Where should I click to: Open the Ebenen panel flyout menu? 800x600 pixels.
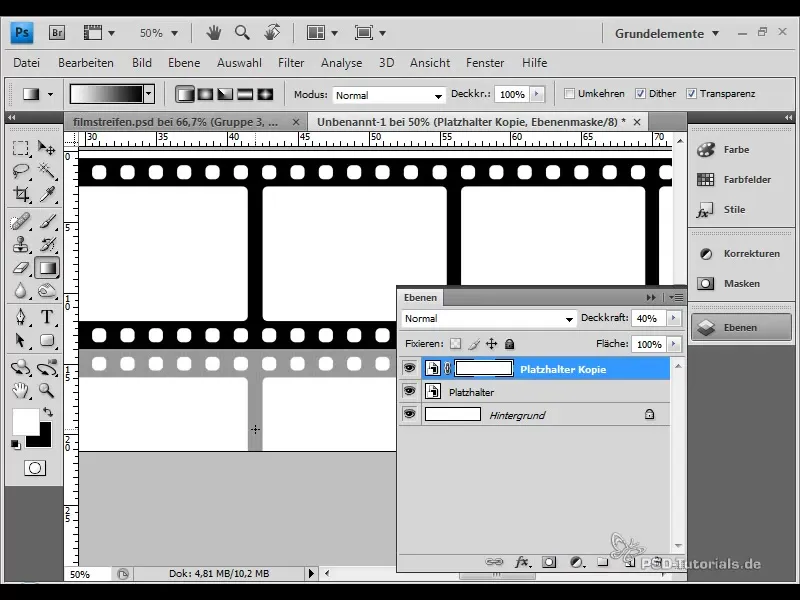[x=677, y=297]
